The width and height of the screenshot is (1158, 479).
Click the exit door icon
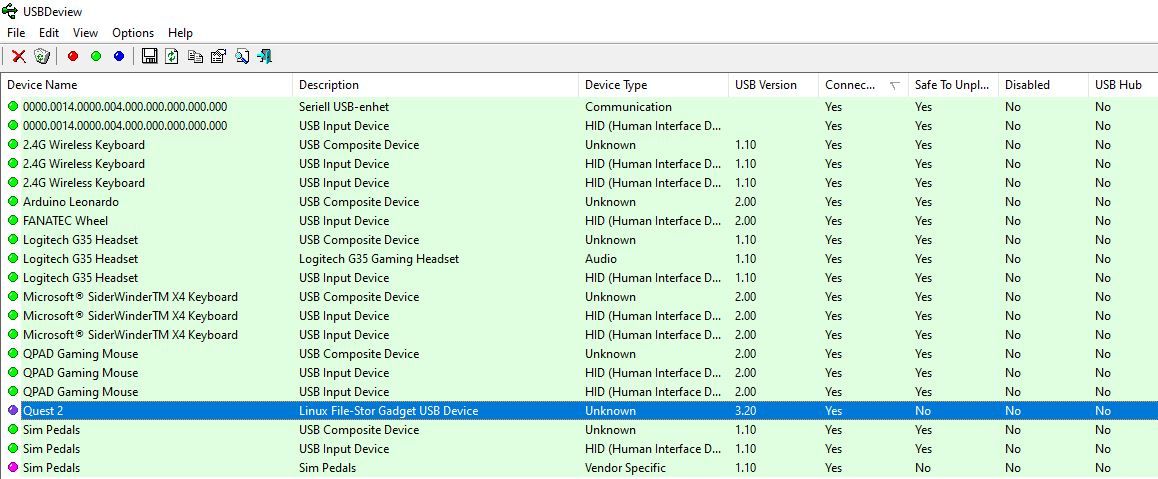265,56
